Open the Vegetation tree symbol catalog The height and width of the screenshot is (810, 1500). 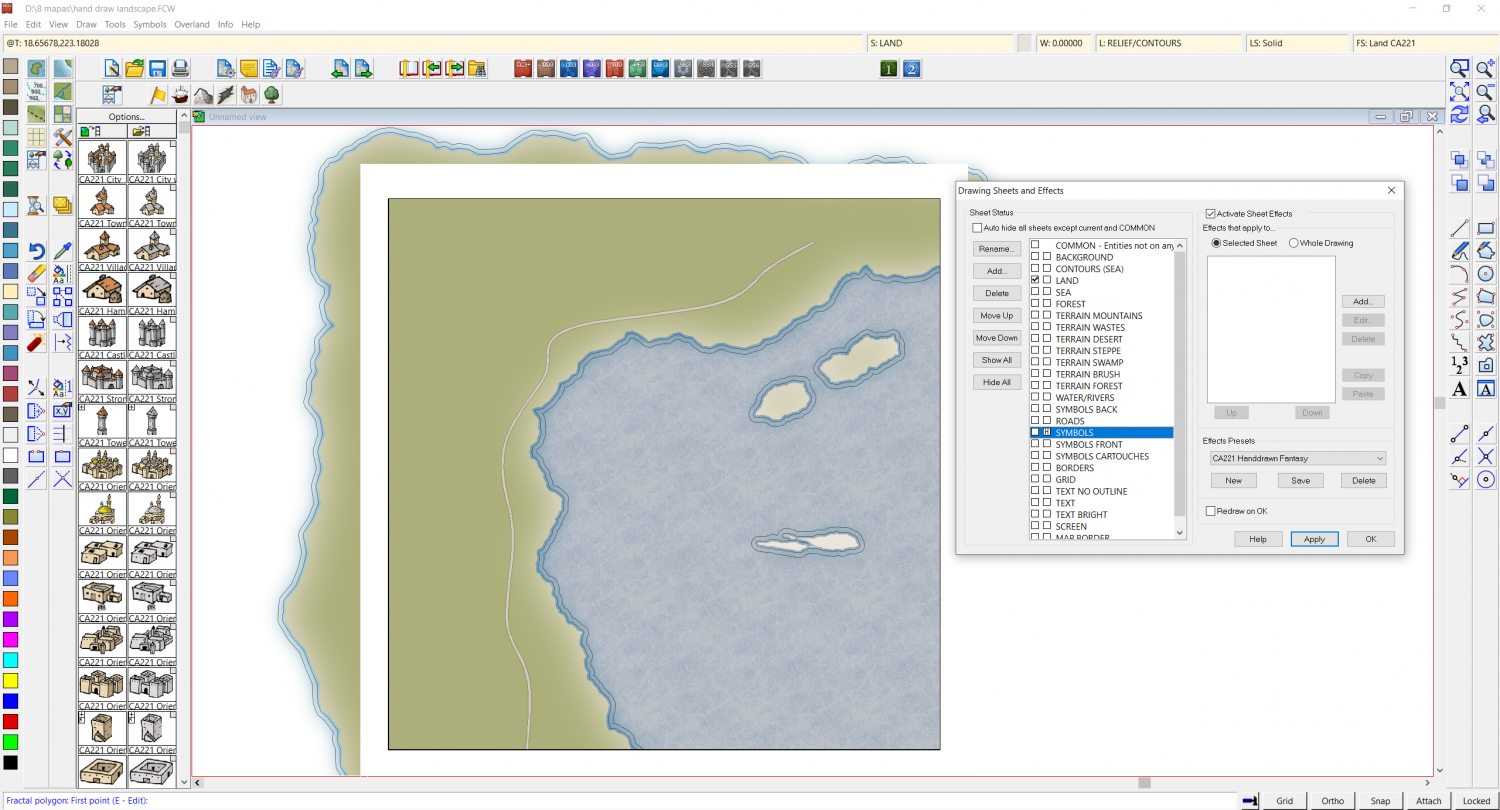(x=271, y=95)
